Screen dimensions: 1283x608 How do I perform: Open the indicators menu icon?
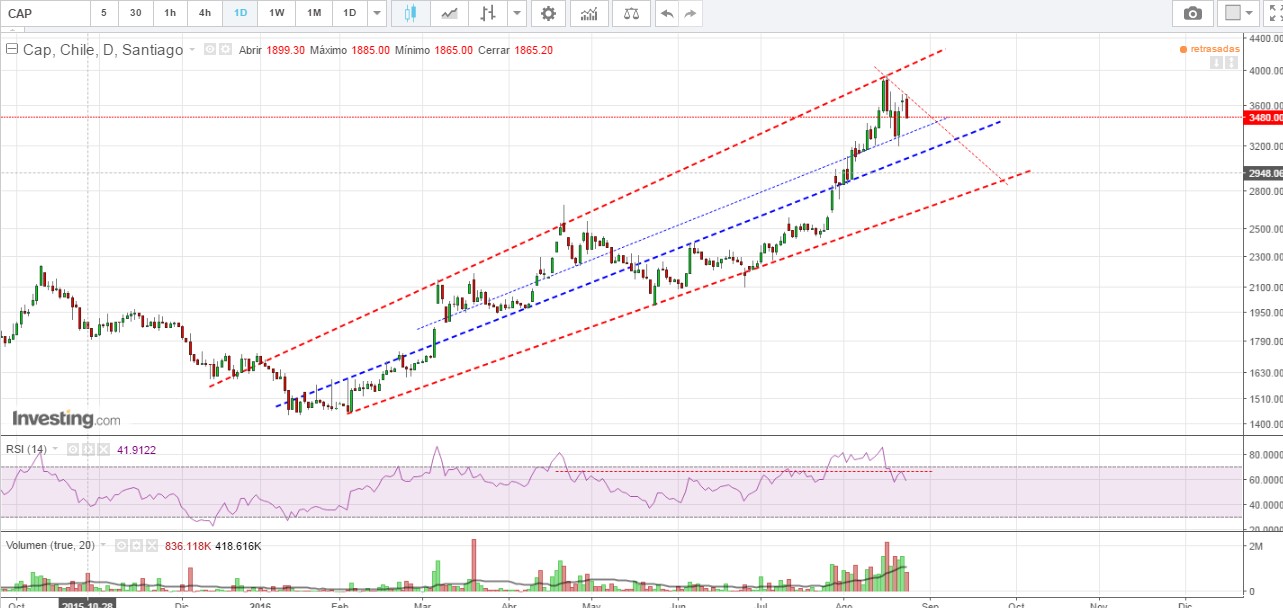tap(591, 13)
